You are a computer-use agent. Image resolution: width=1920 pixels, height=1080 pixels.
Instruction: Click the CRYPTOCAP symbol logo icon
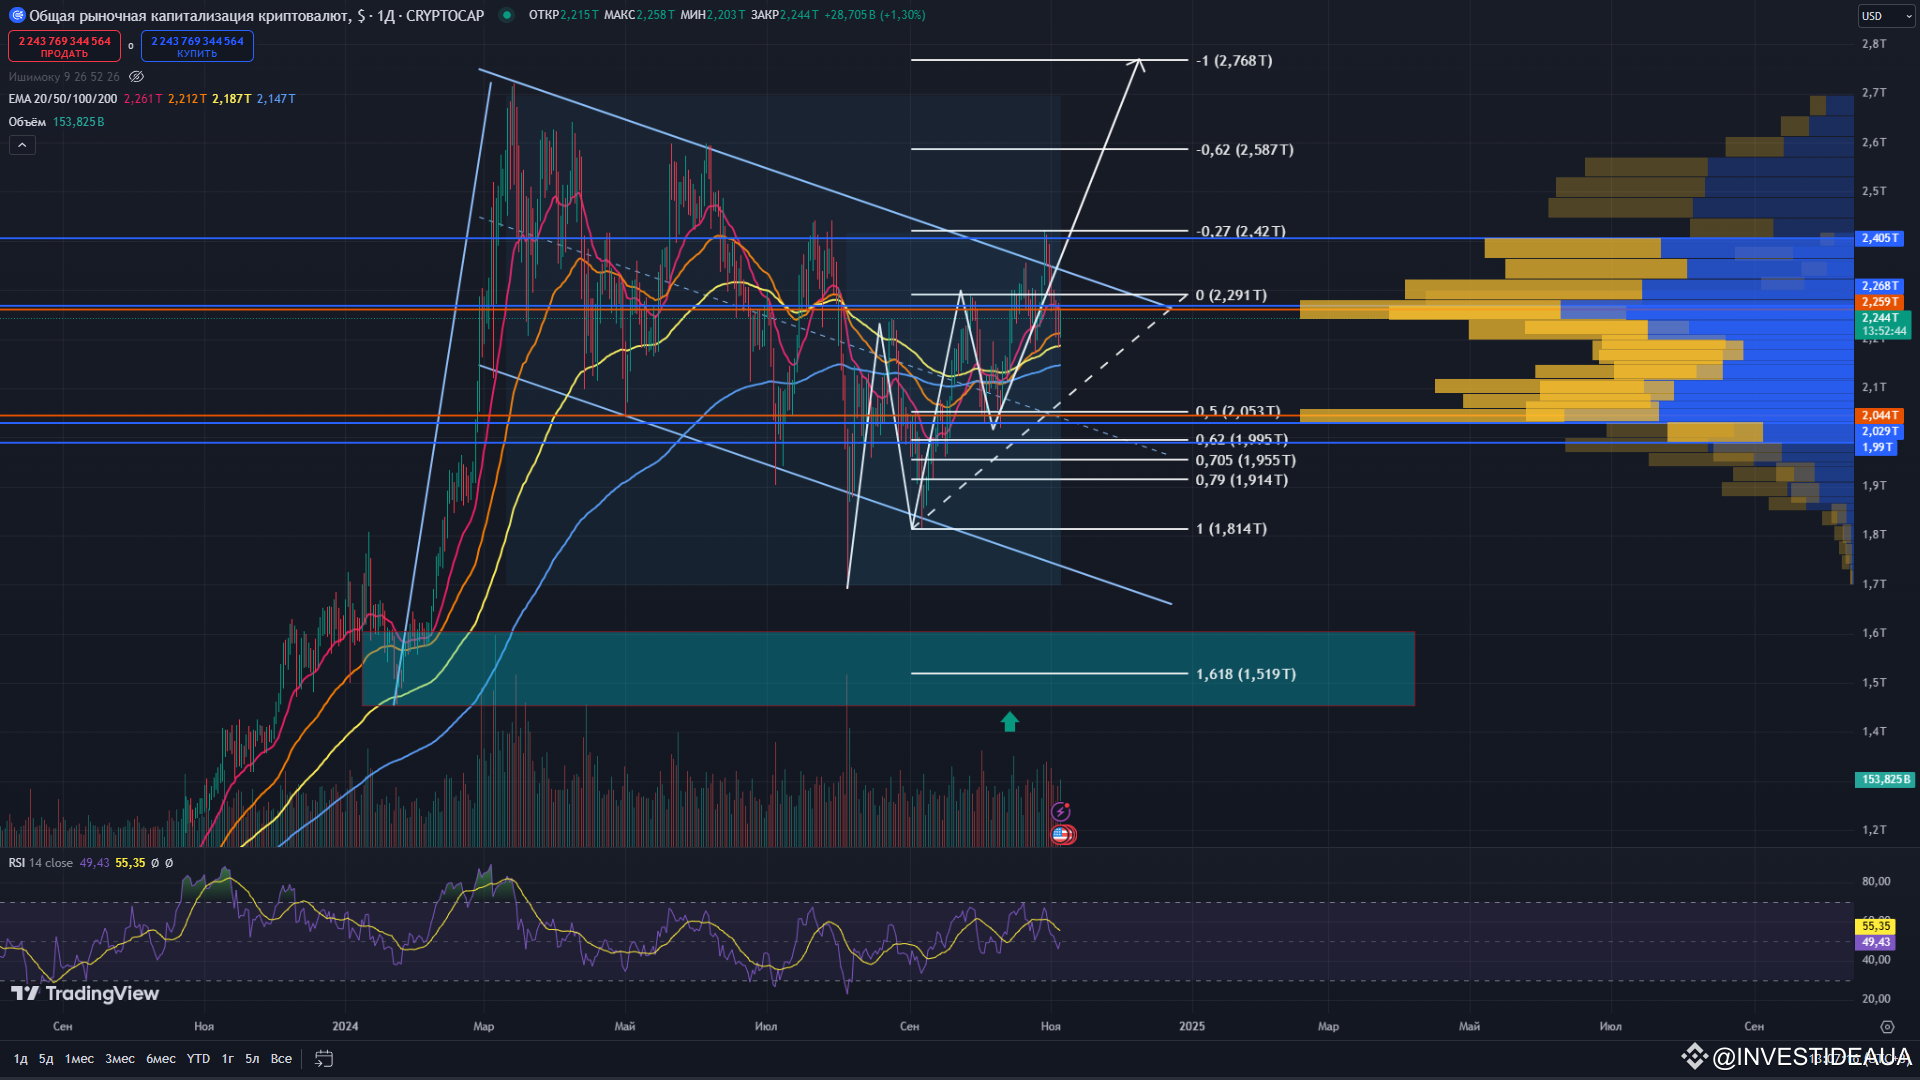click(x=16, y=15)
